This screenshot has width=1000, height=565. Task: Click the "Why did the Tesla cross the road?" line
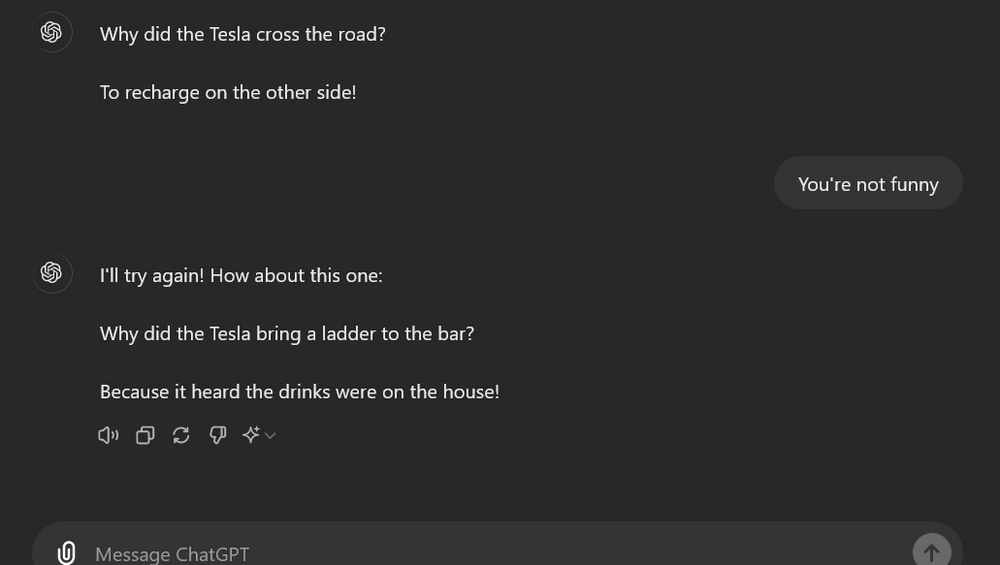click(x=242, y=34)
